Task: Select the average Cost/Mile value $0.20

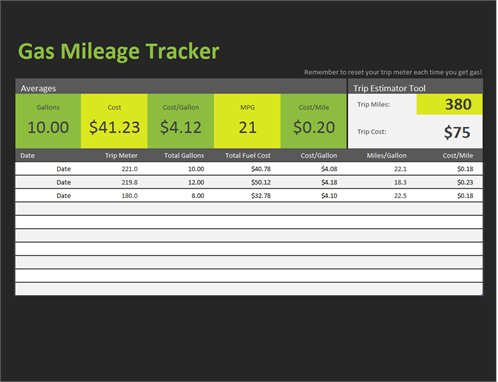Action: coord(314,127)
